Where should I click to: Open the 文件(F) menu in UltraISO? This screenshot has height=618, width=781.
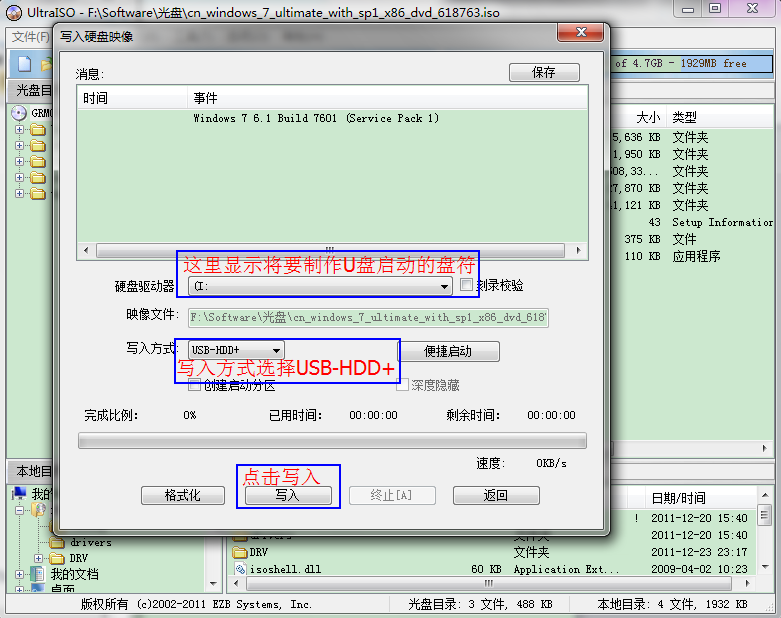click(30, 37)
